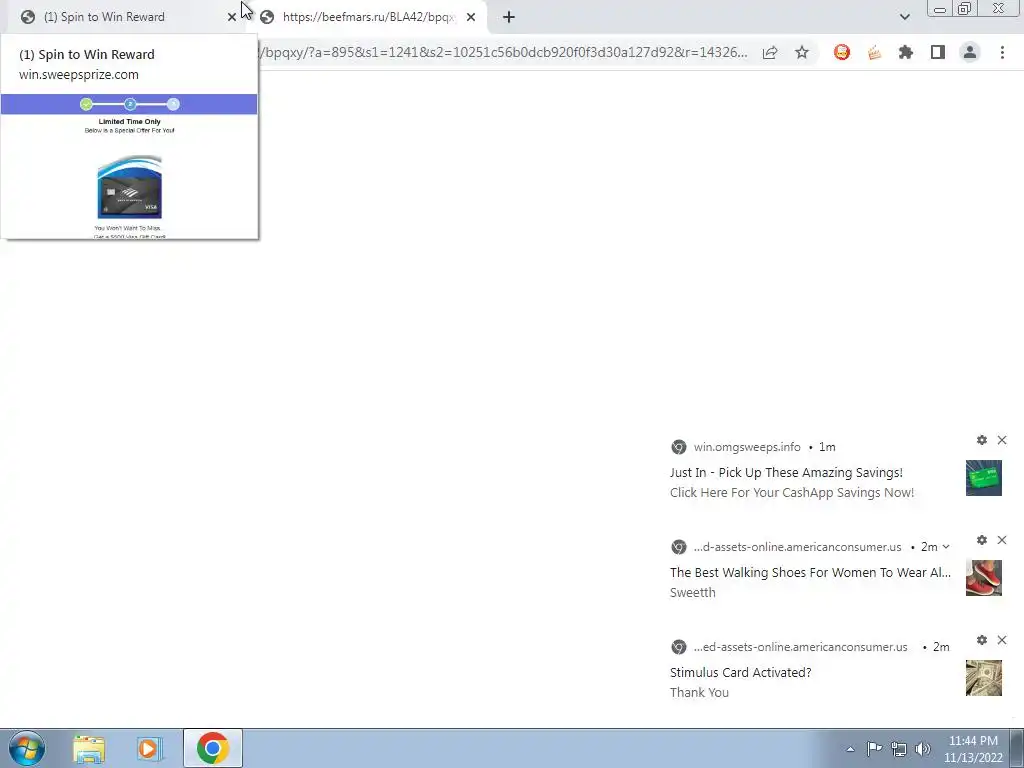Toggle the side panel icon
The image size is (1024, 768).
click(938, 52)
